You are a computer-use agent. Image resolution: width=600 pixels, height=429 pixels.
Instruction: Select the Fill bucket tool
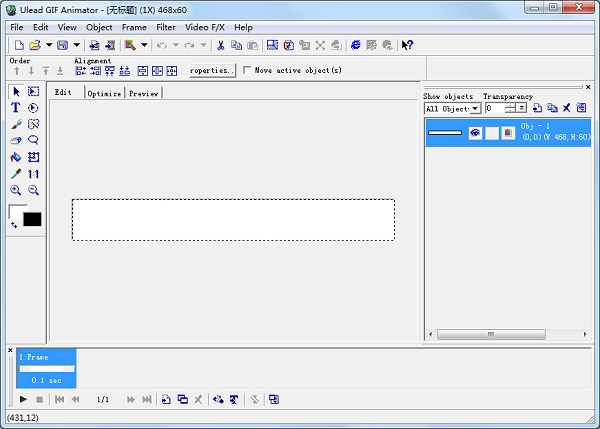16,157
